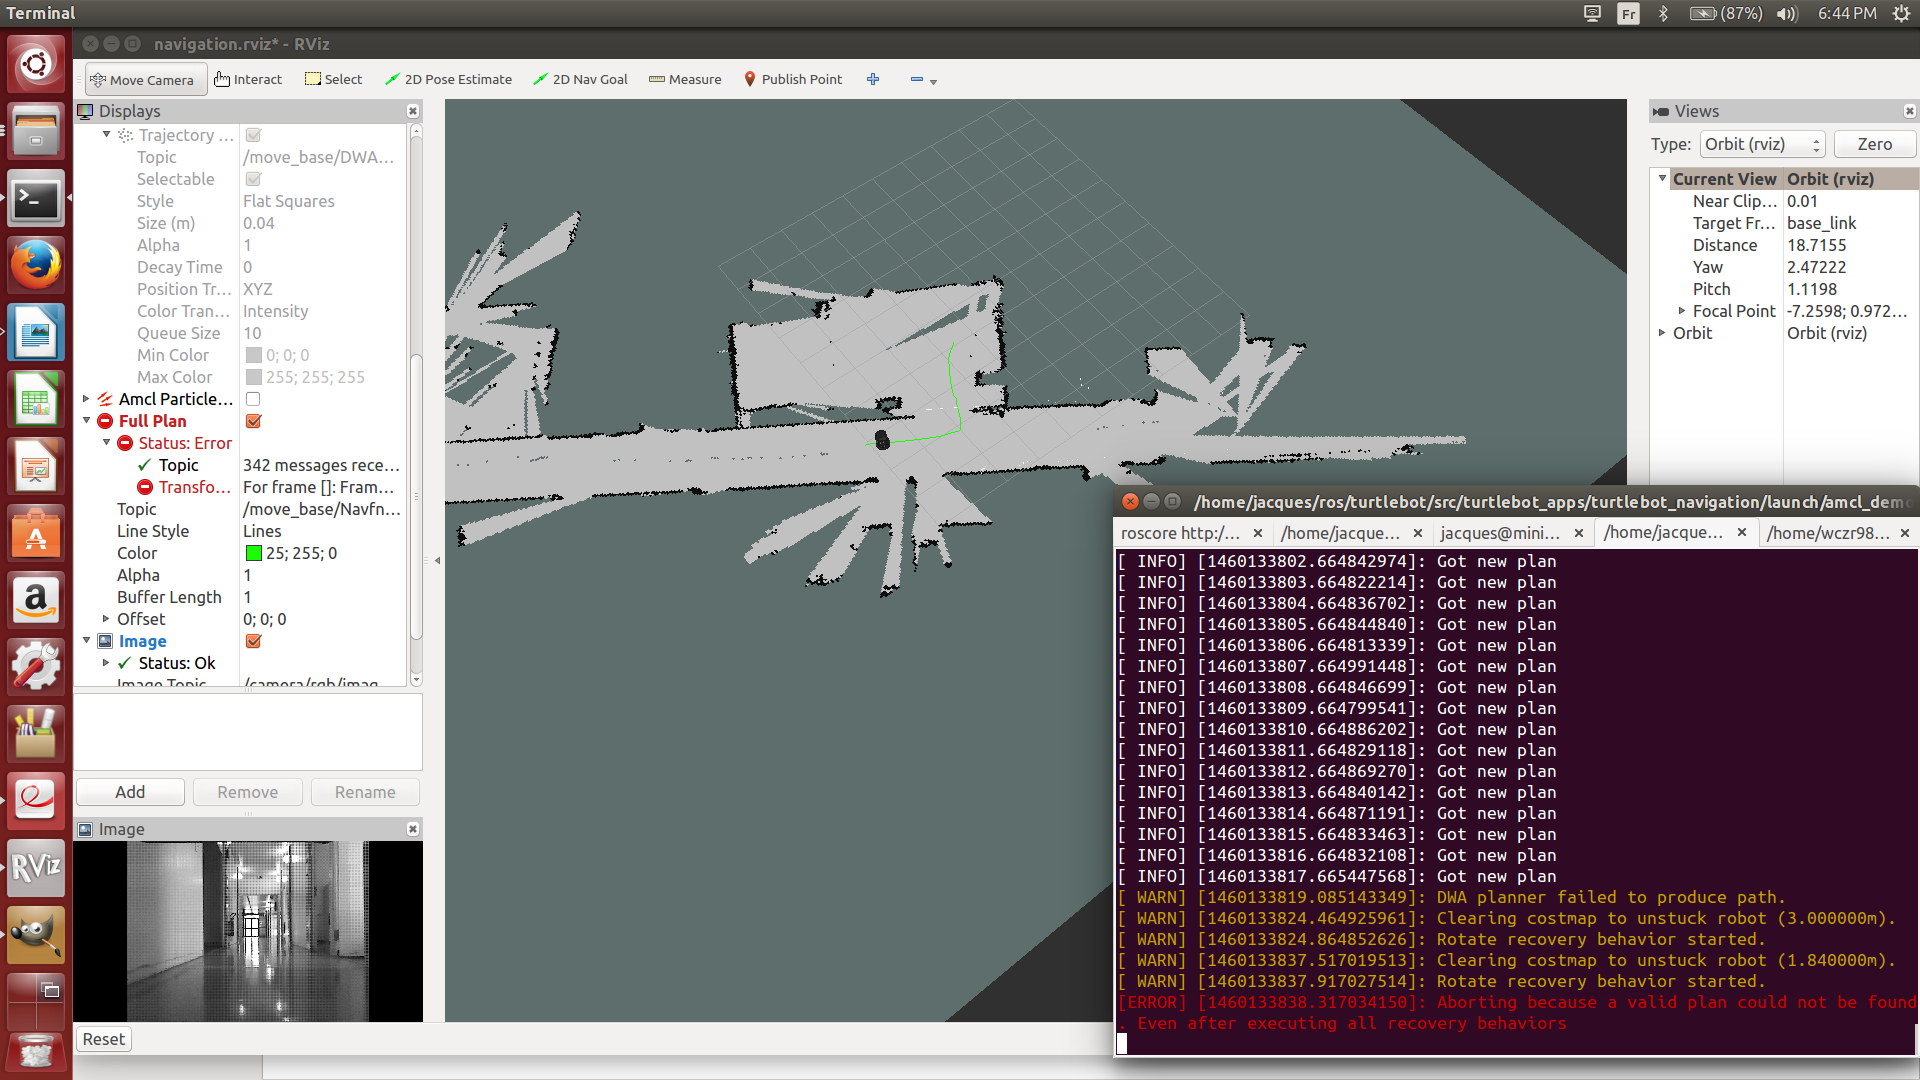Switch to RViz from the launcher
1920x1080 pixels.
pyautogui.click(x=36, y=868)
